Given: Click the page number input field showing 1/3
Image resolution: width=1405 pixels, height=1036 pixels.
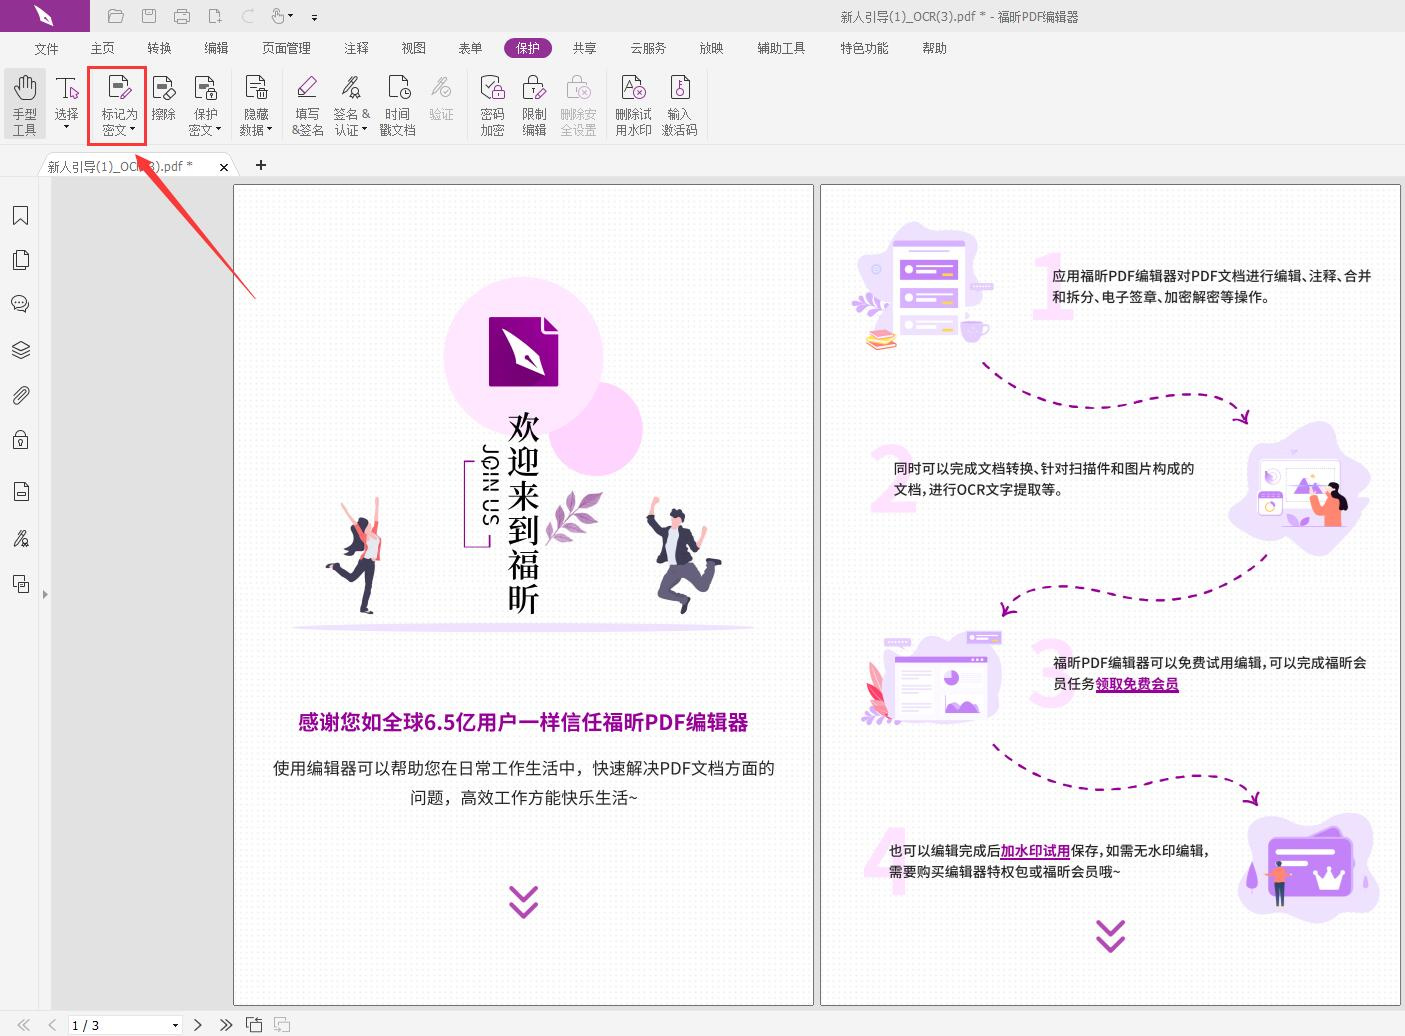Looking at the screenshot, I should click(x=120, y=1025).
